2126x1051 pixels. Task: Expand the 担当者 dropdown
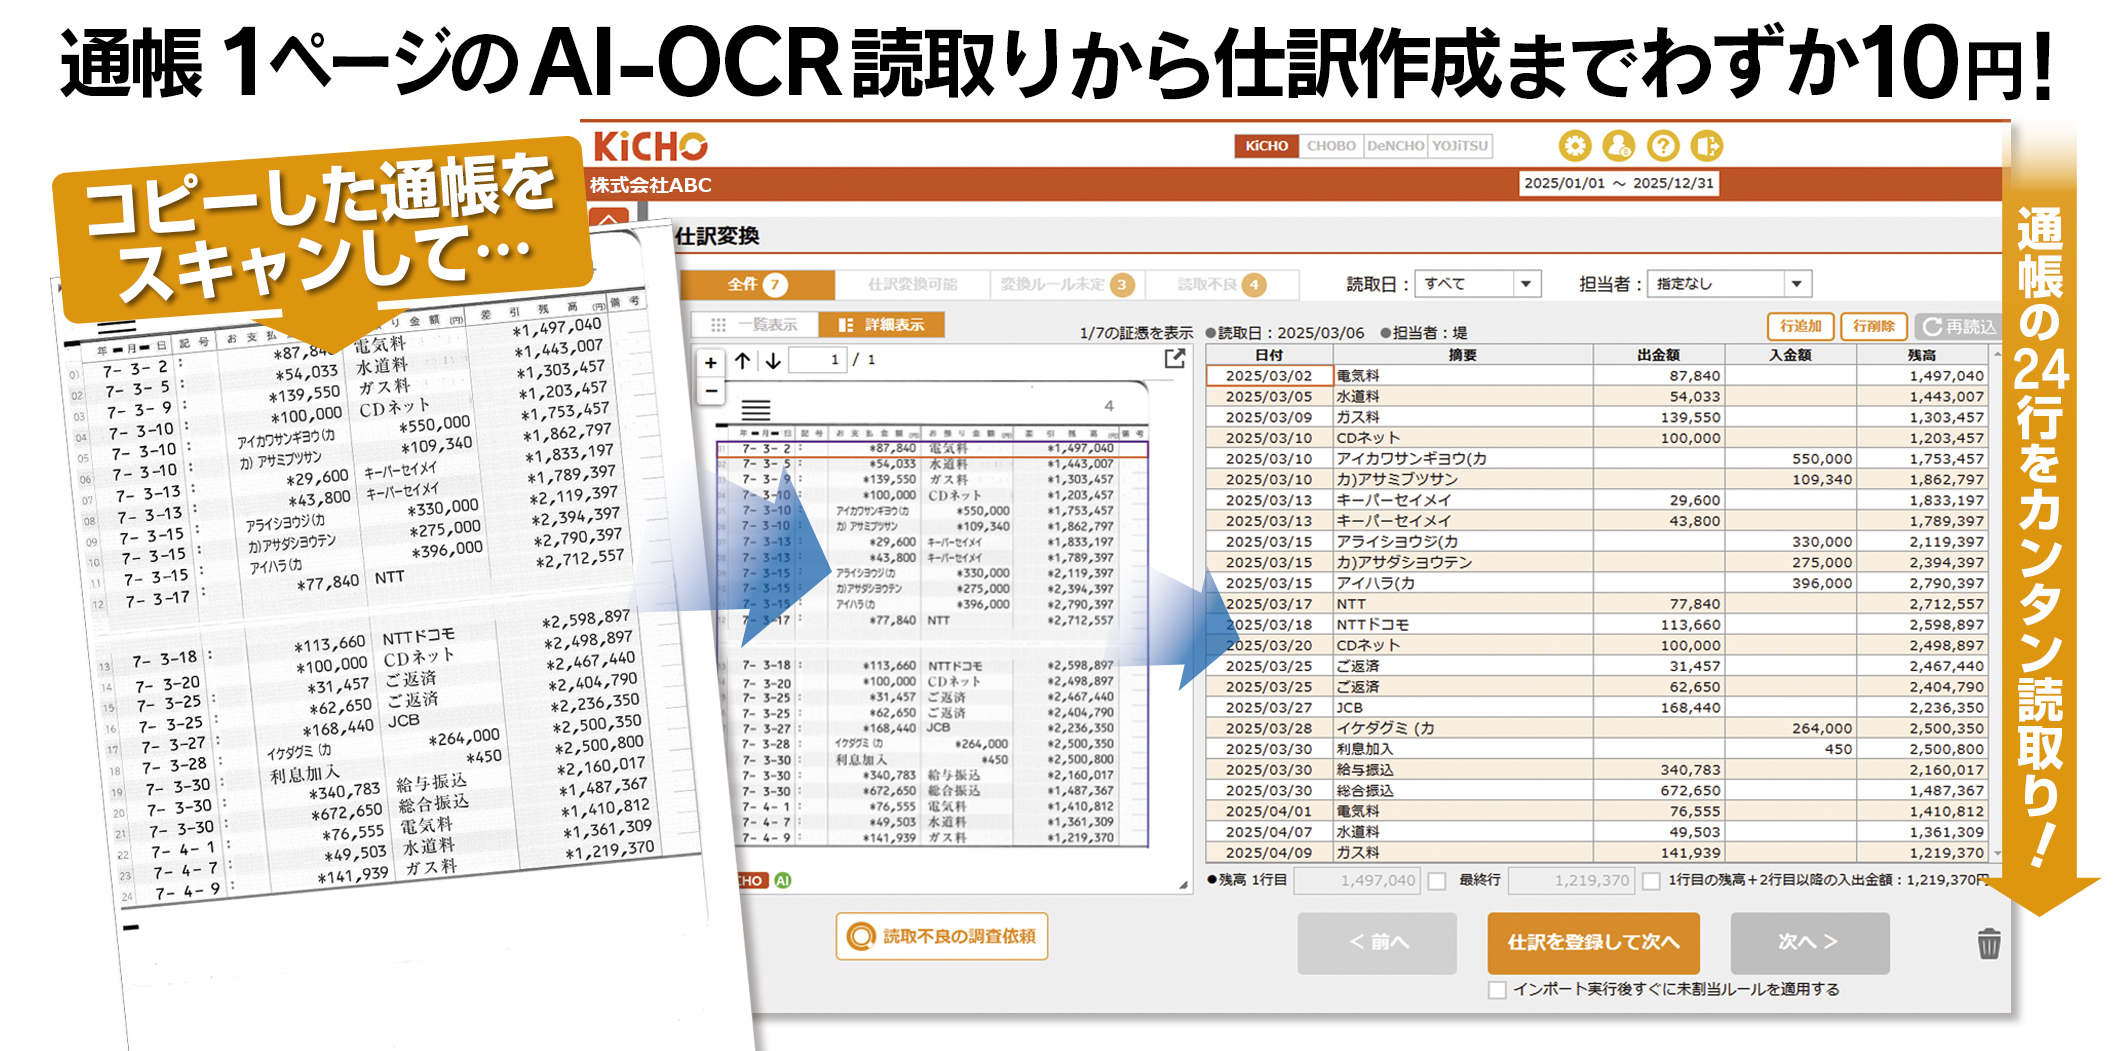[x=1796, y=284]
